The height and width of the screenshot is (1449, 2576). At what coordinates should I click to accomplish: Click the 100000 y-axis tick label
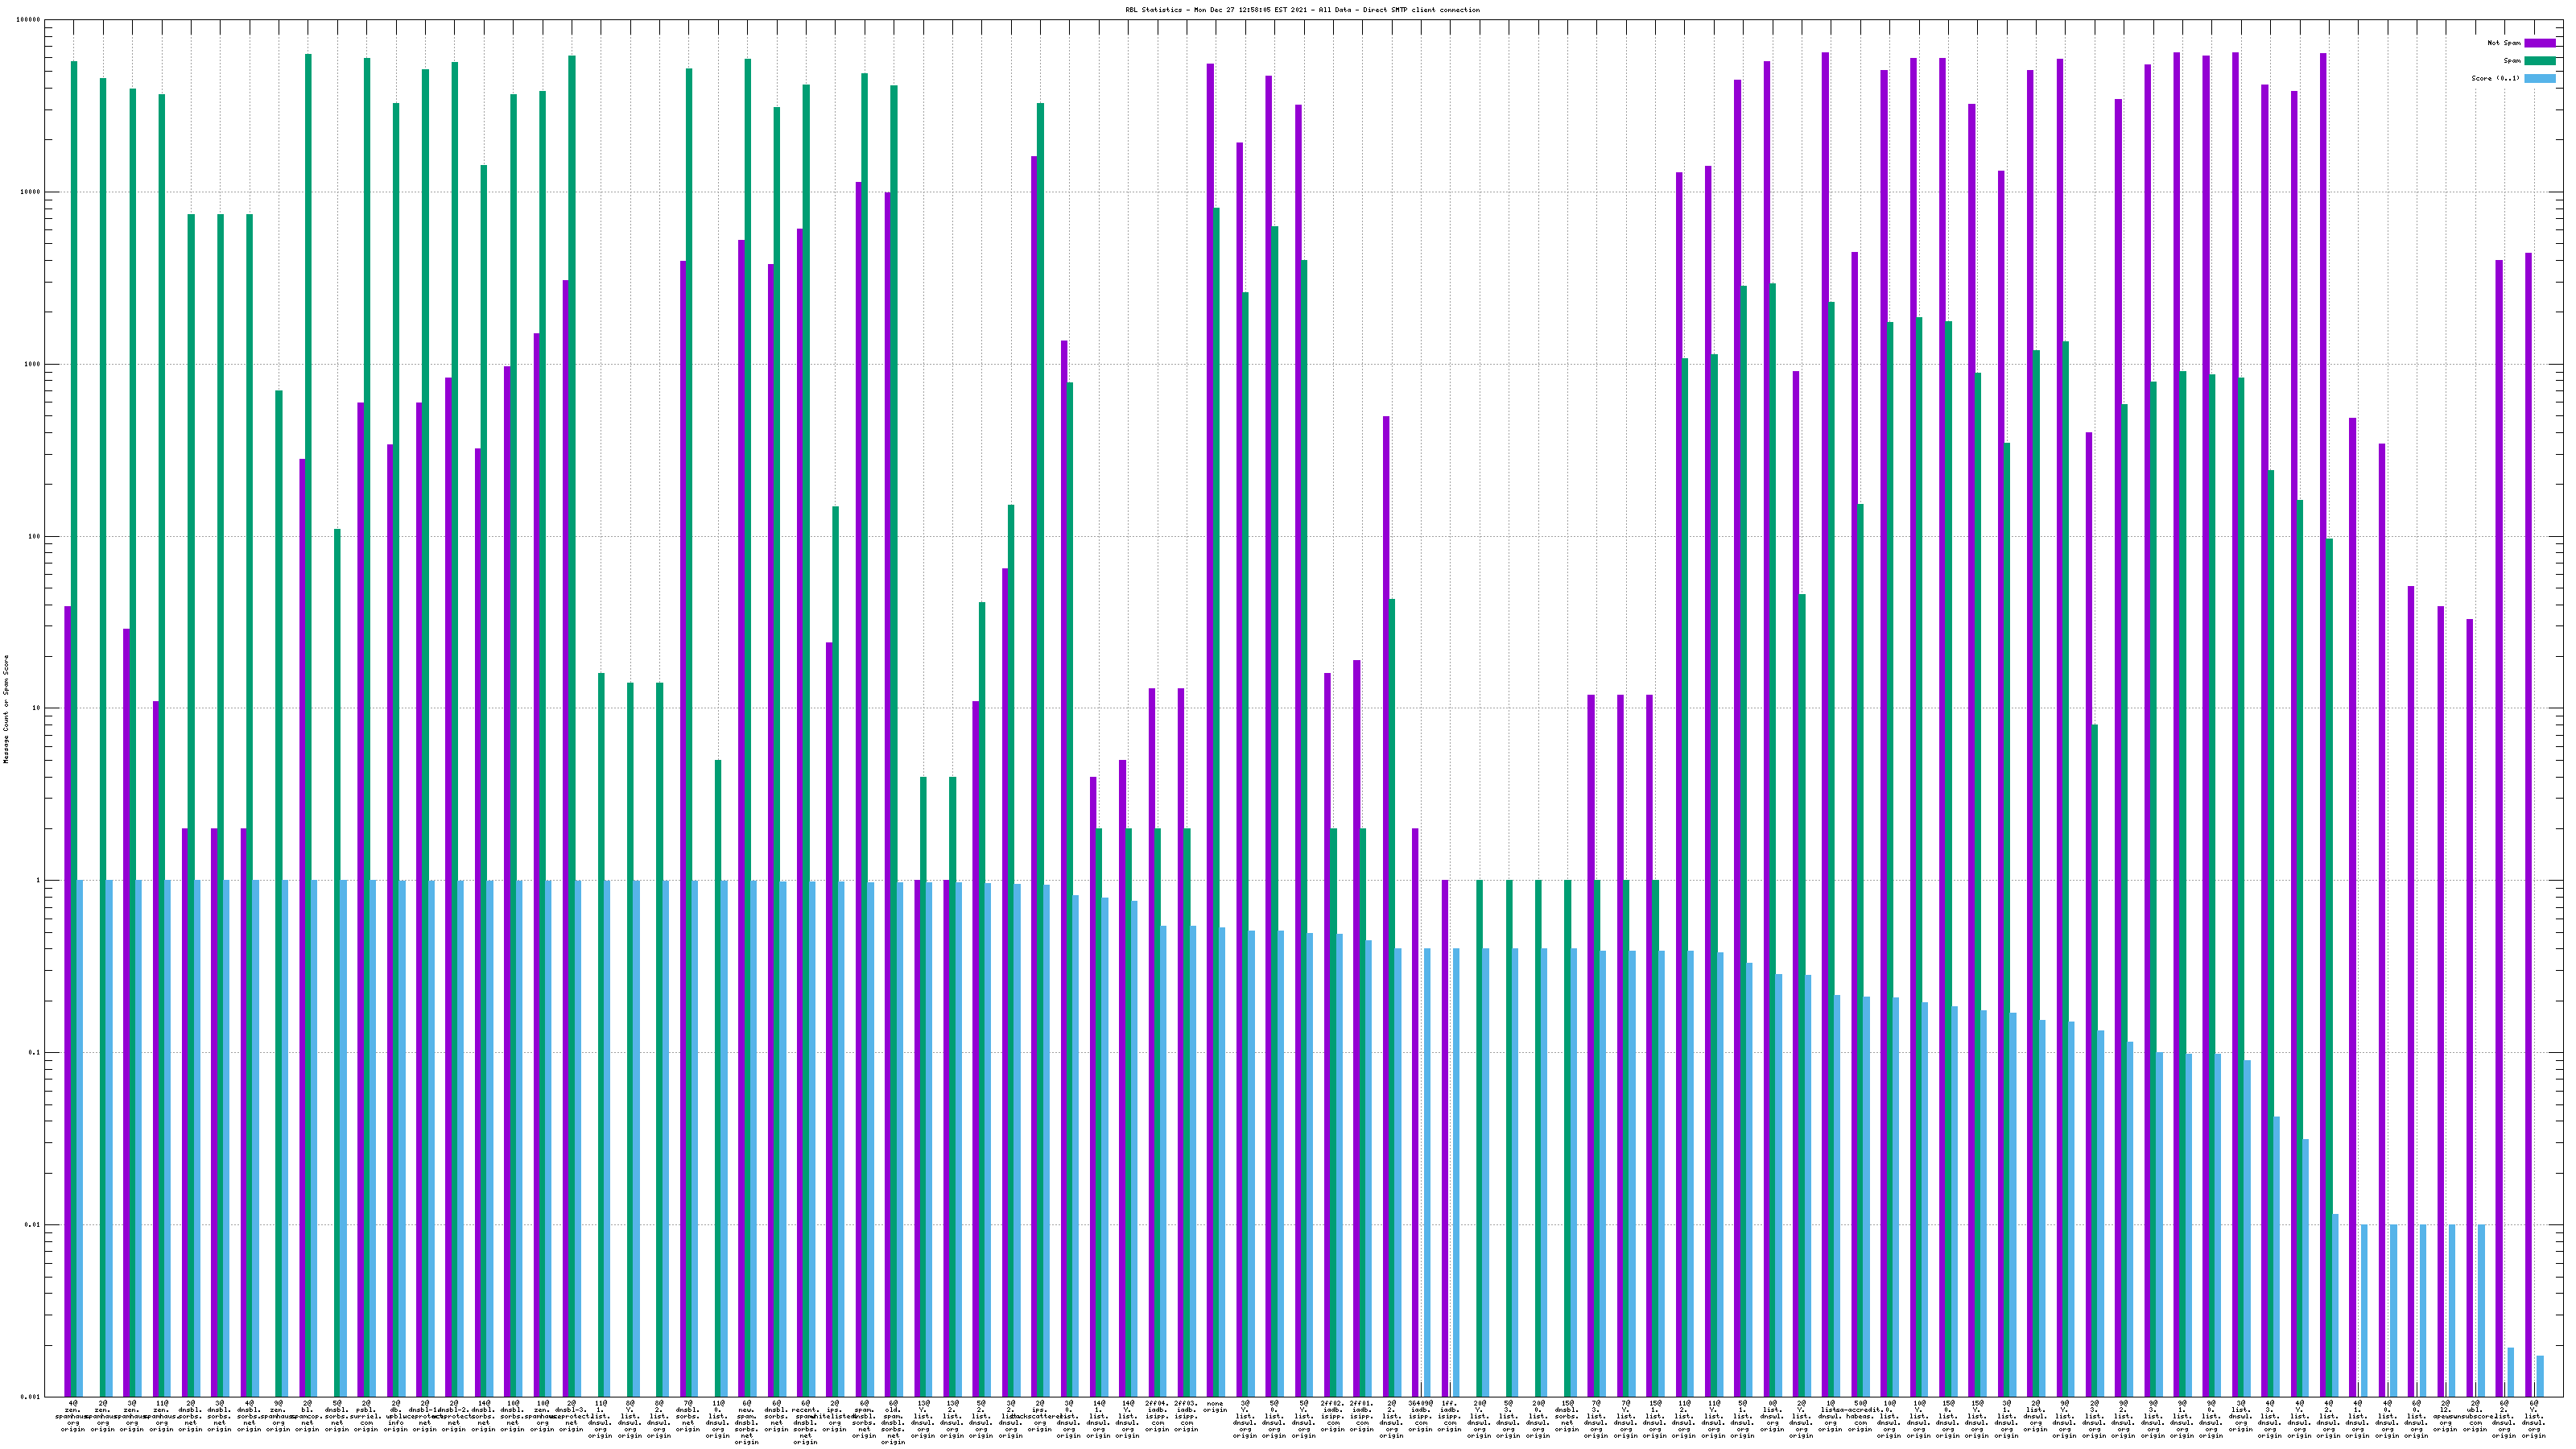(x=29, y=20)
